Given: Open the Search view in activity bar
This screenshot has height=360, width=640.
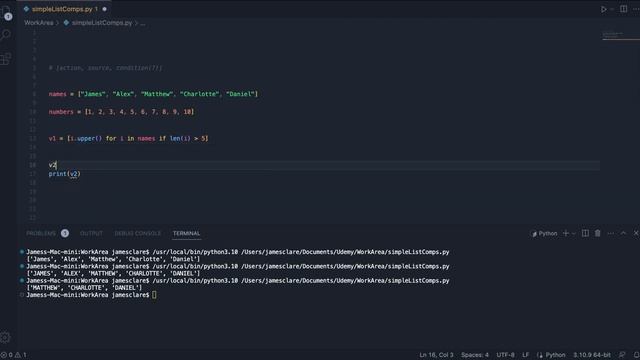Looking at the screenshot, I should [6, 35].
